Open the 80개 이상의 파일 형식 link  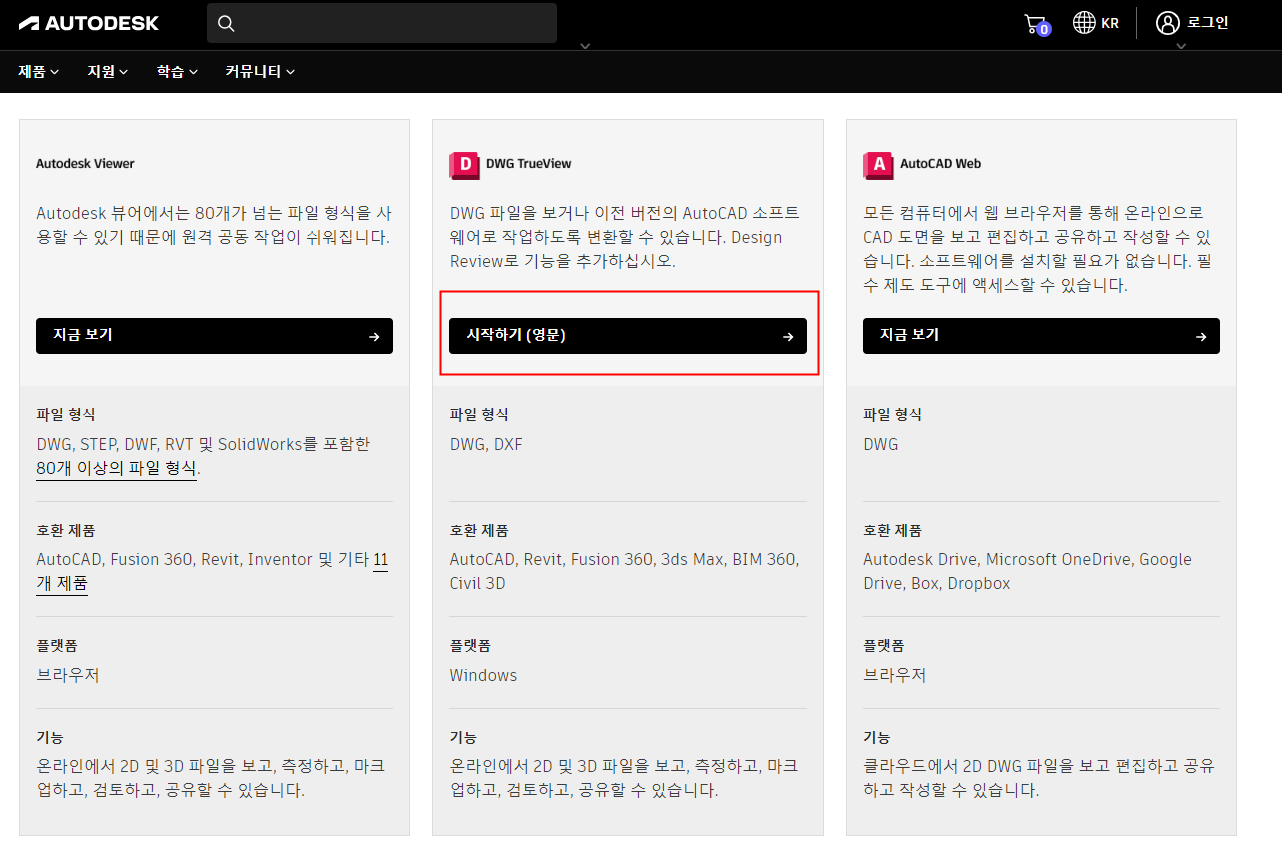(x=116, y=468)
